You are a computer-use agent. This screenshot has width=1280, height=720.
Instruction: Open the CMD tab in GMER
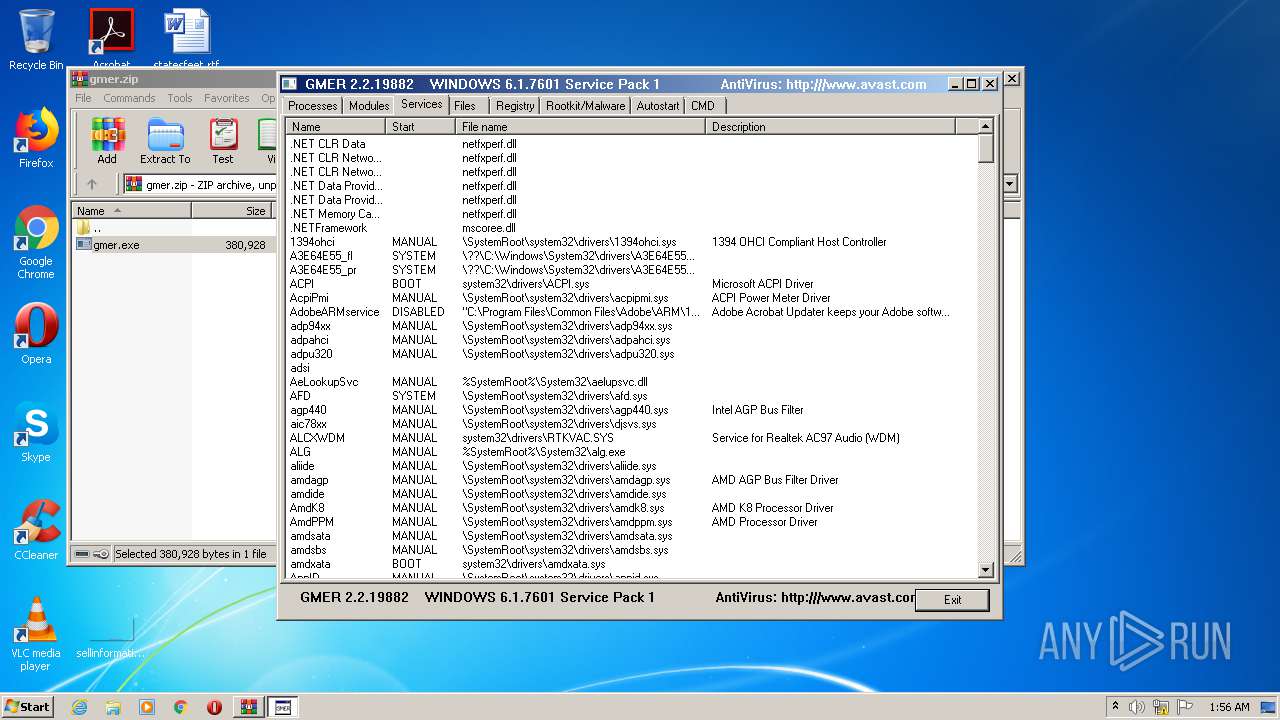pyautogui.click(x=703, y=106)
